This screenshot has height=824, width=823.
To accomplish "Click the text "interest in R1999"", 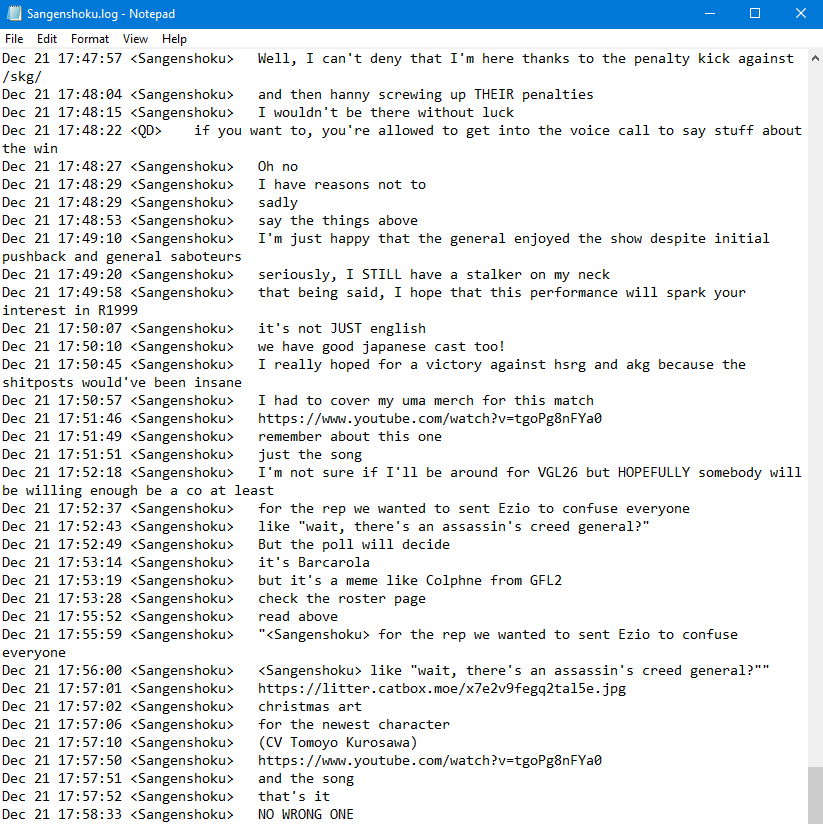I will tap(70, 311).
